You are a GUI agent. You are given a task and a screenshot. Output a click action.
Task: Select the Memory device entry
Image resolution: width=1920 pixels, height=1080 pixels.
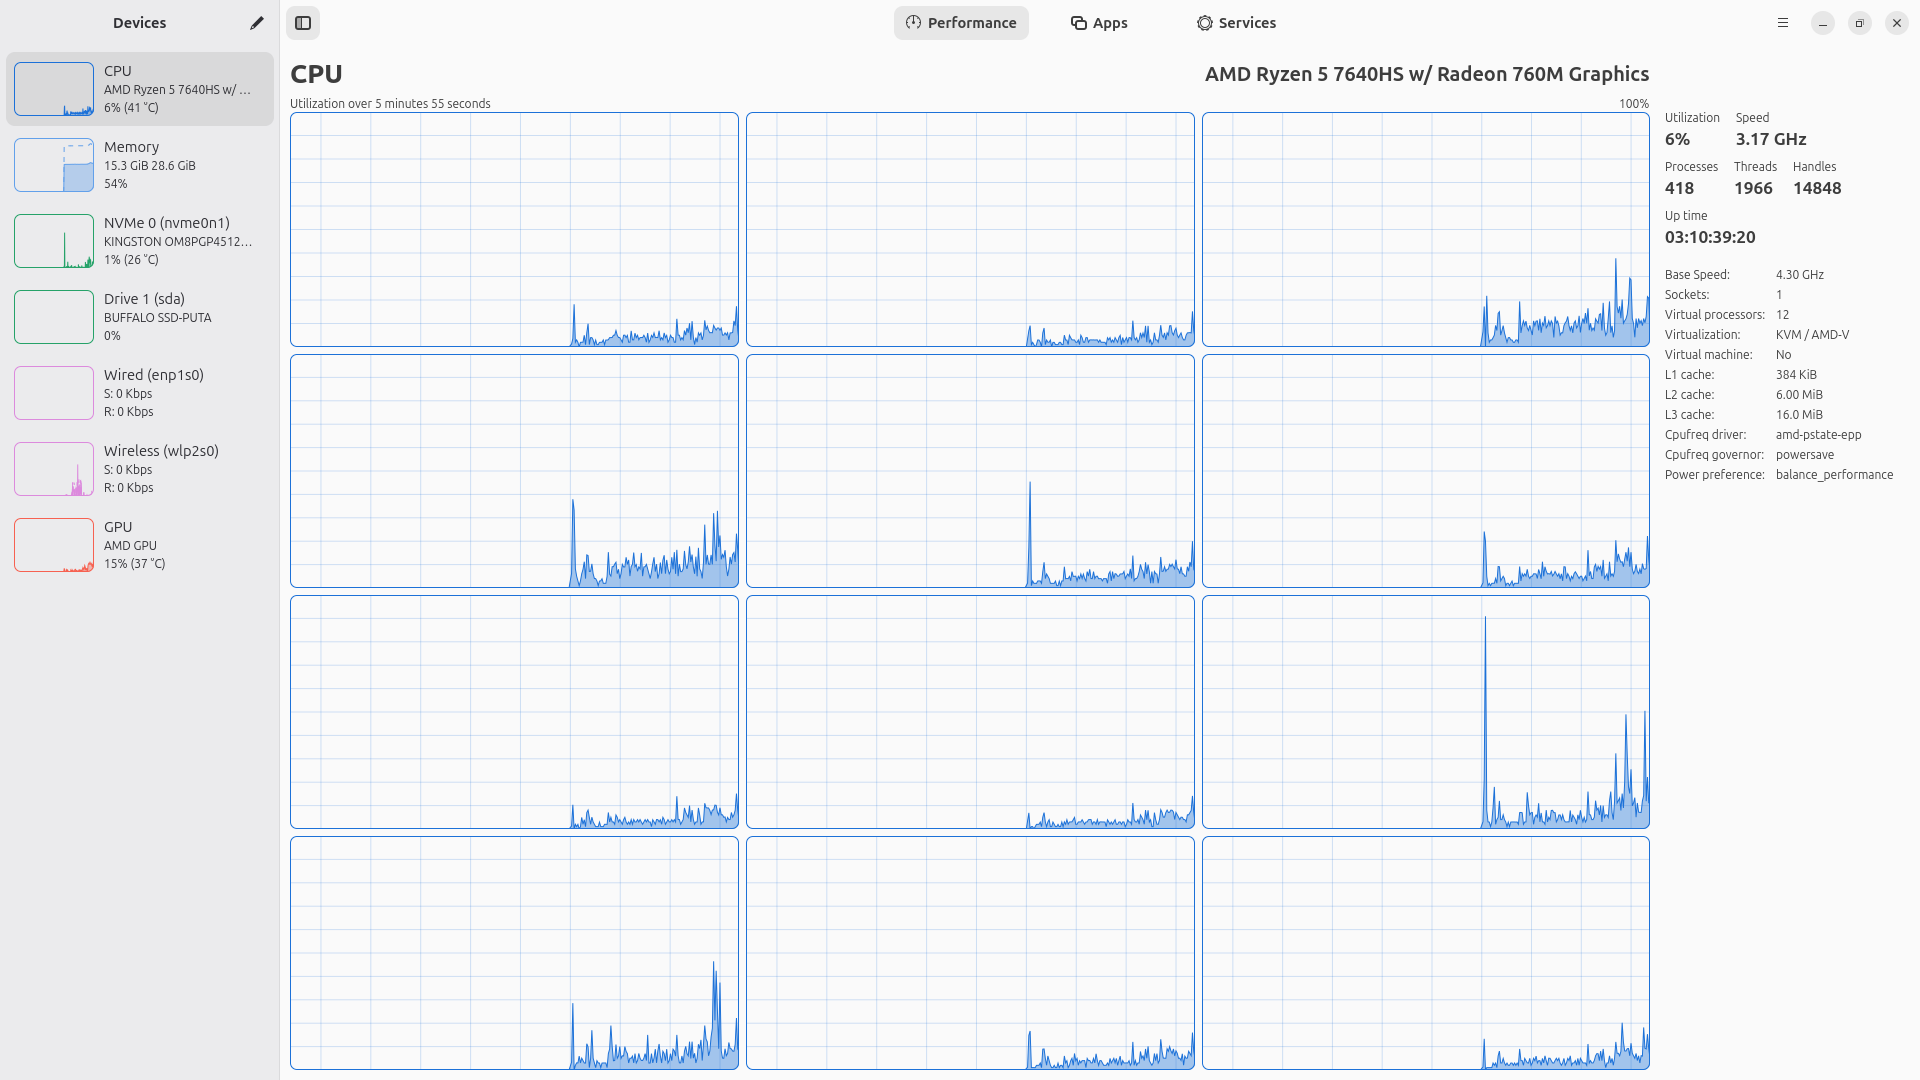coord(140,165)
